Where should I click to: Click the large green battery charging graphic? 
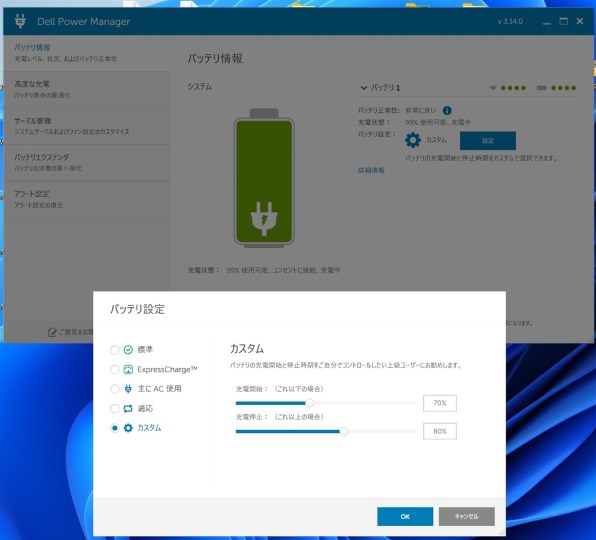(x=264, y=178)
